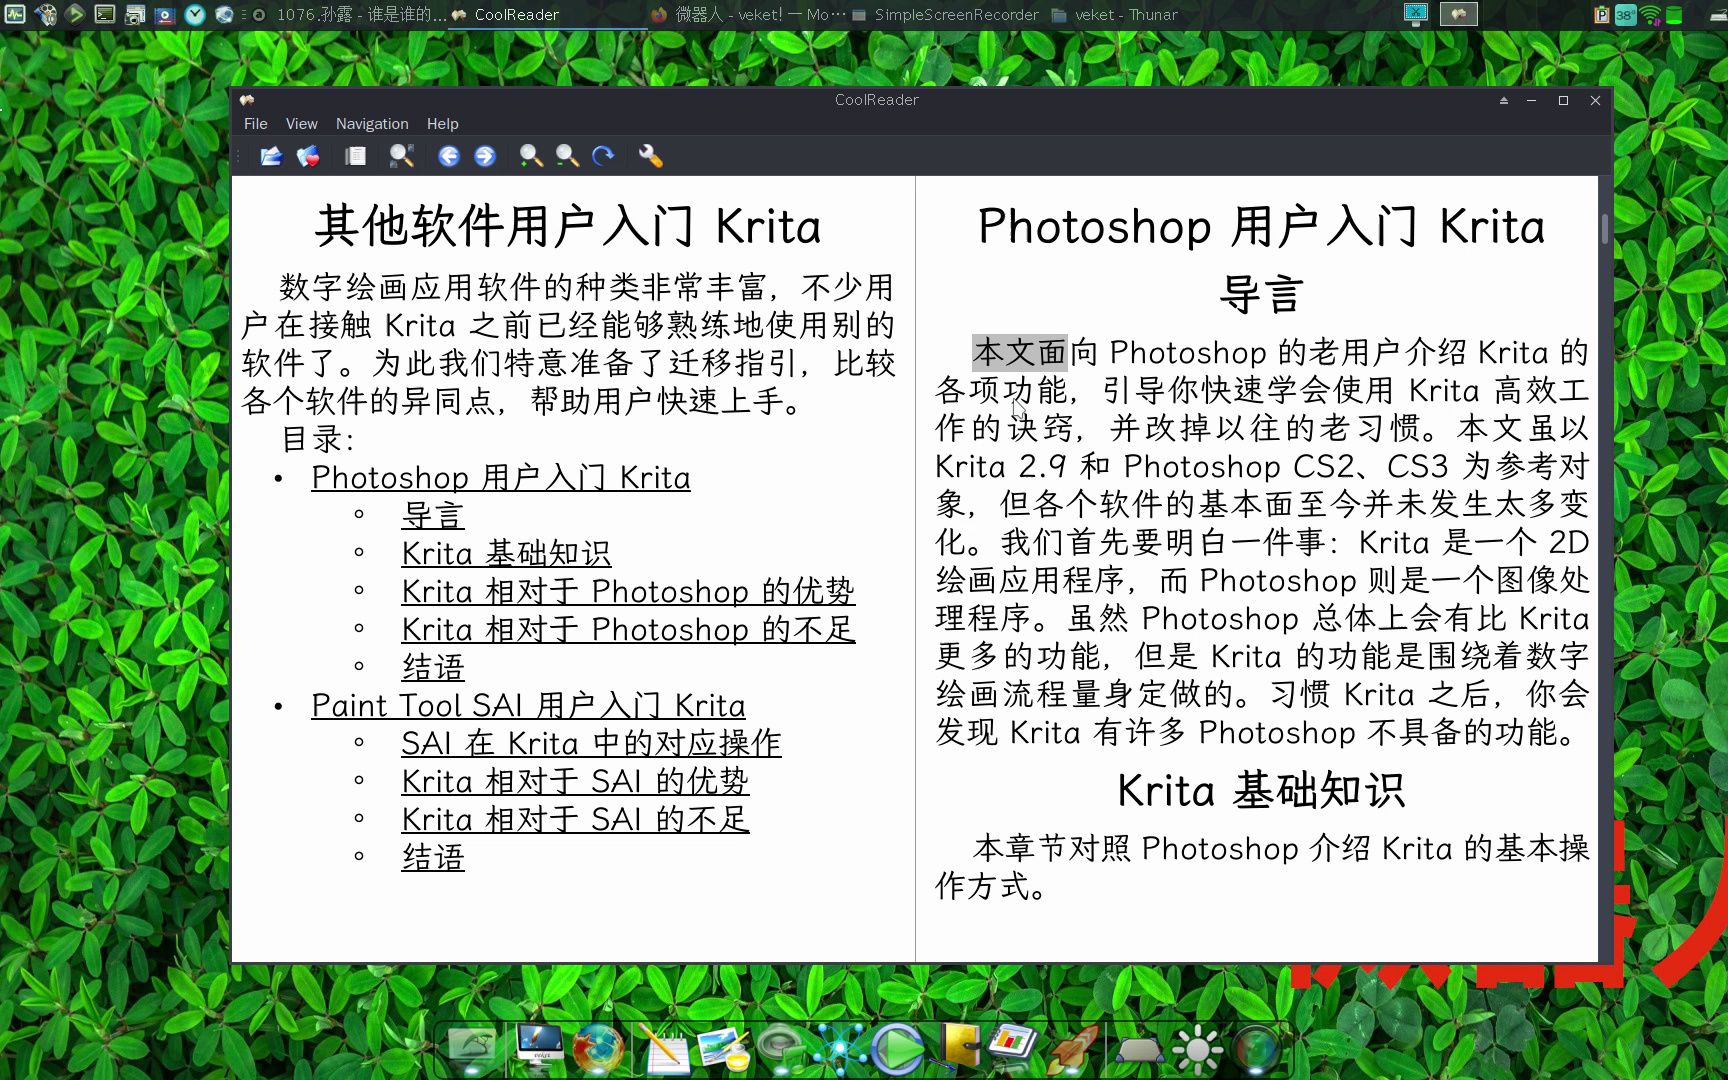Open the first '导言' contents link
The width and height of the screenshot is (1728, 1080).
[x=433, y=515]
